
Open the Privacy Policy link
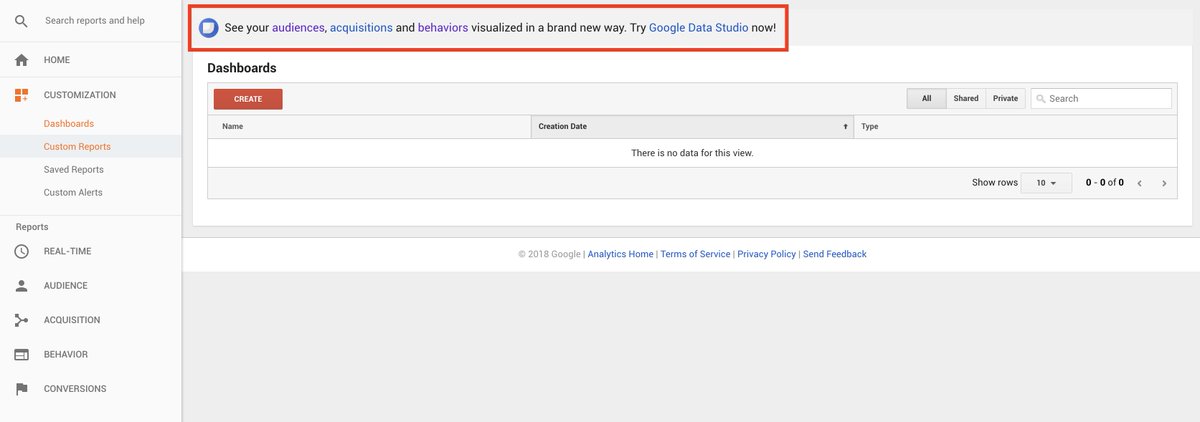click(767, 254)
